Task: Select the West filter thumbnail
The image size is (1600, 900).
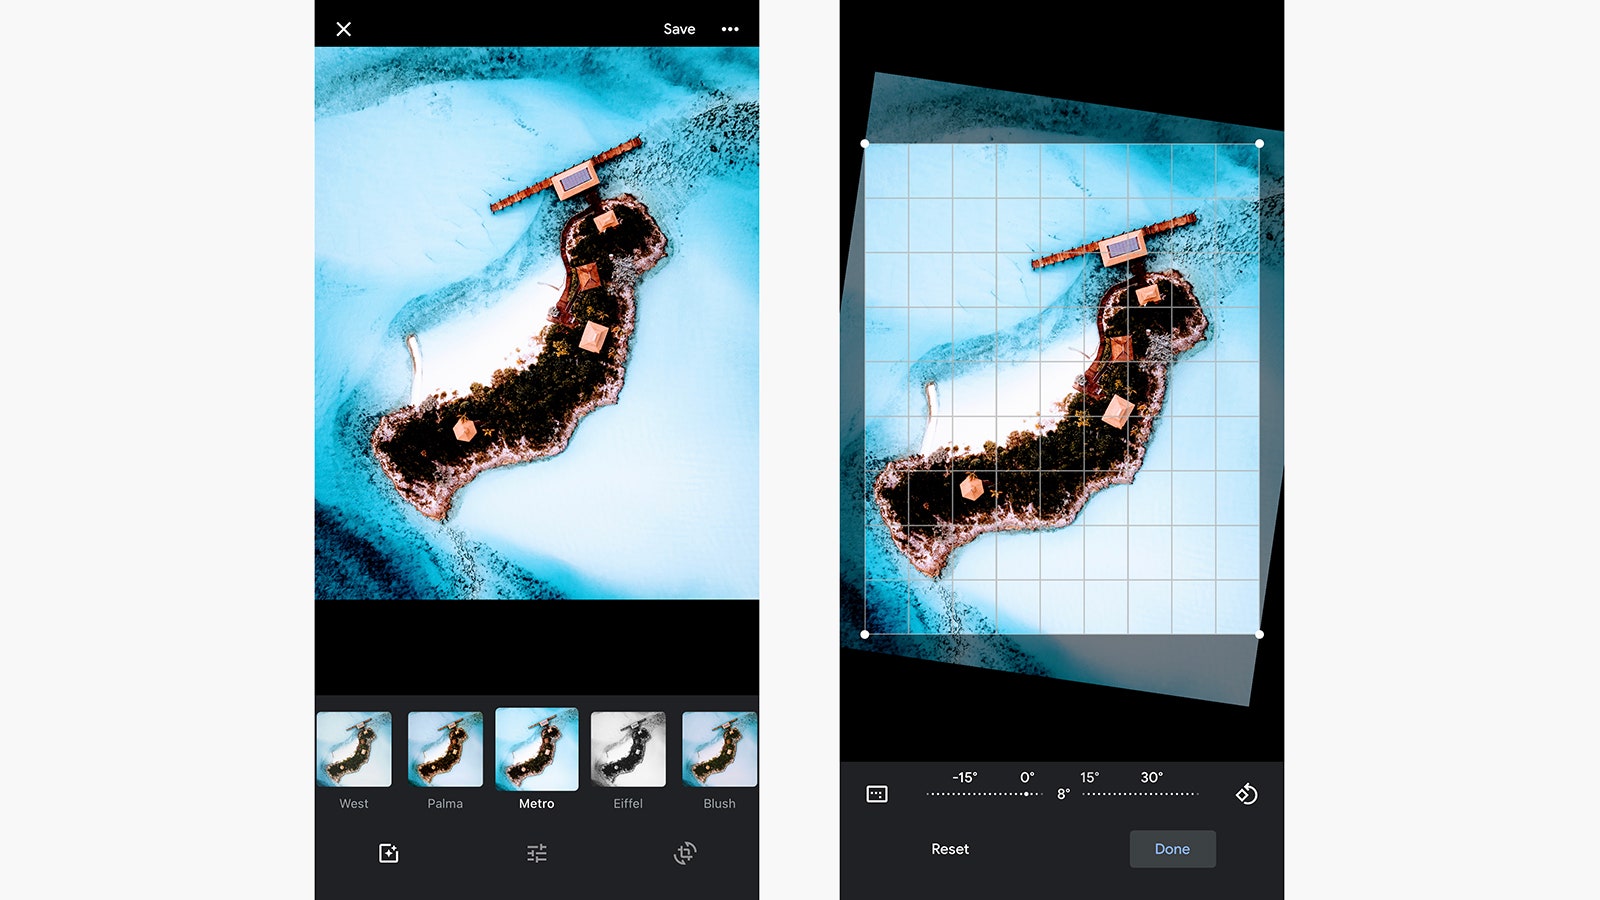Action: 354,749
